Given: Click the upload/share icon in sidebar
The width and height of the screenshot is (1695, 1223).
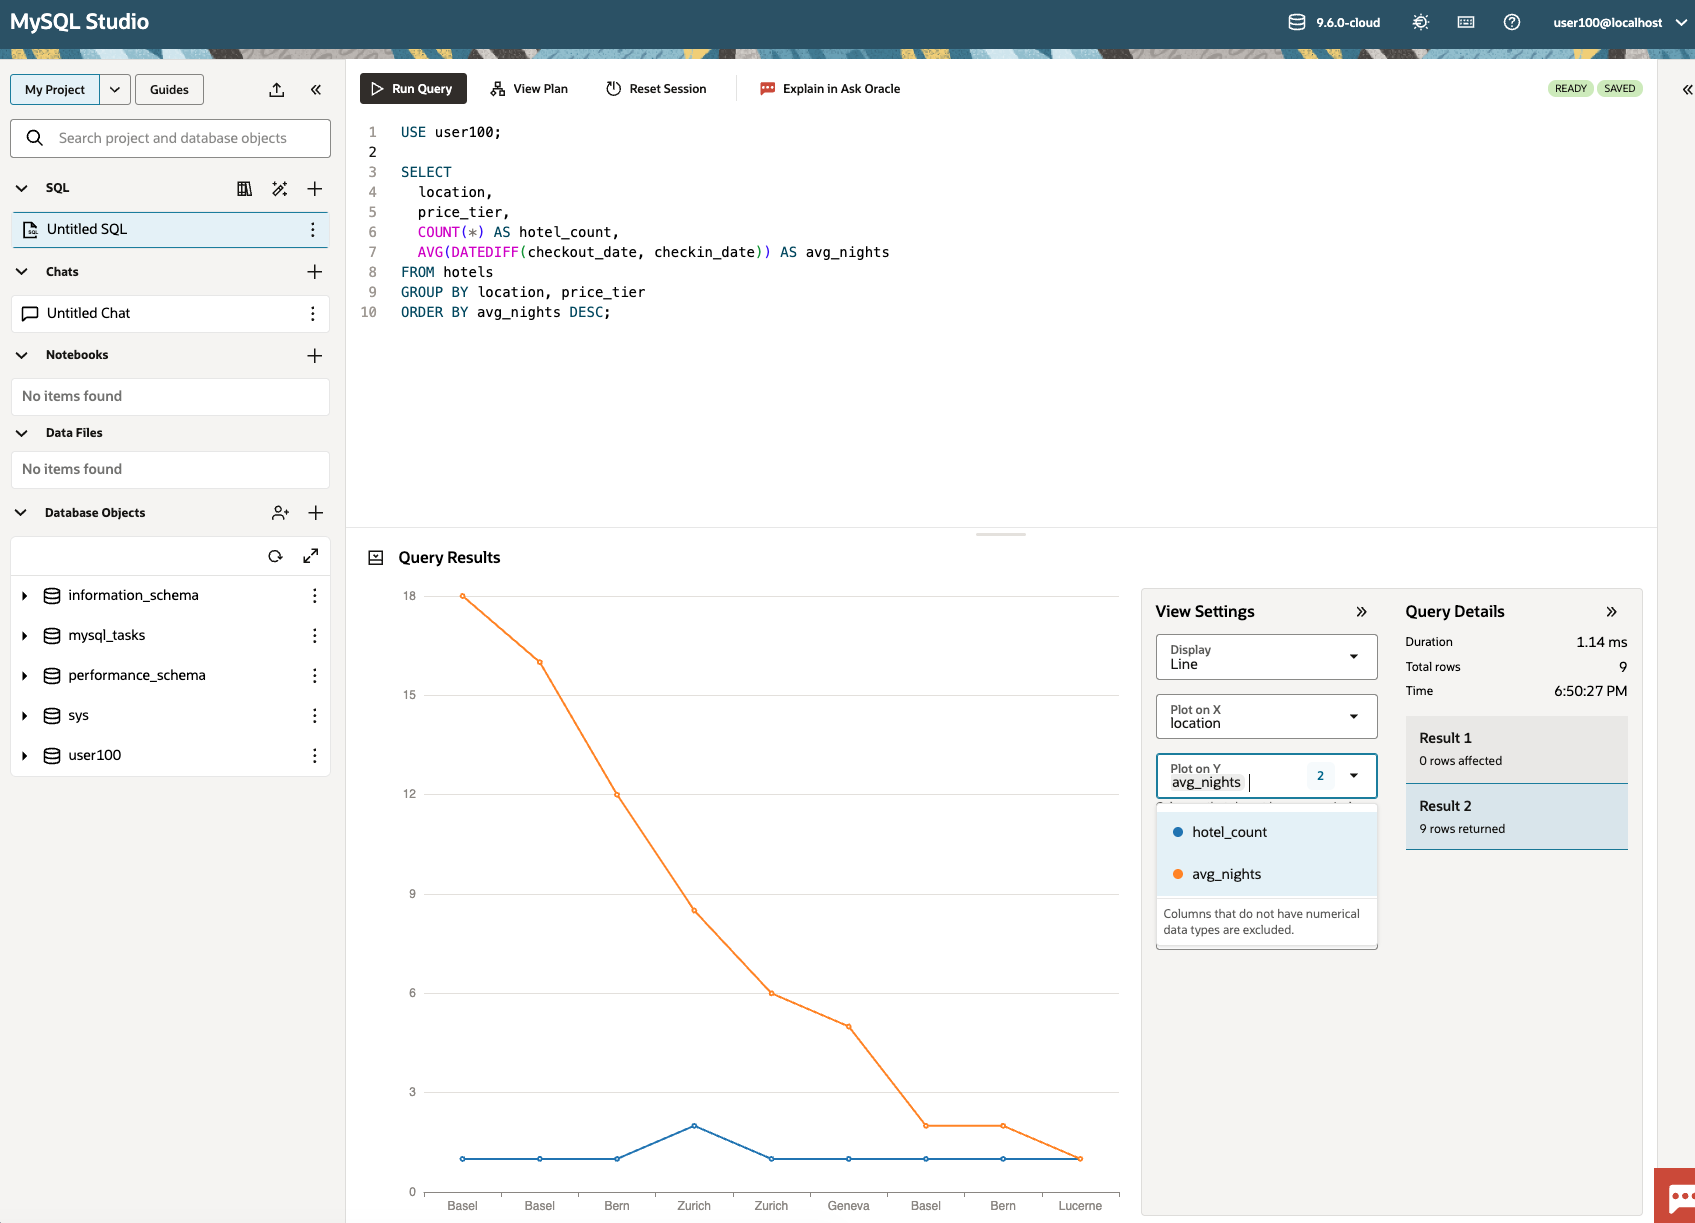Looking at the screenshot, I should click(277, 90).
